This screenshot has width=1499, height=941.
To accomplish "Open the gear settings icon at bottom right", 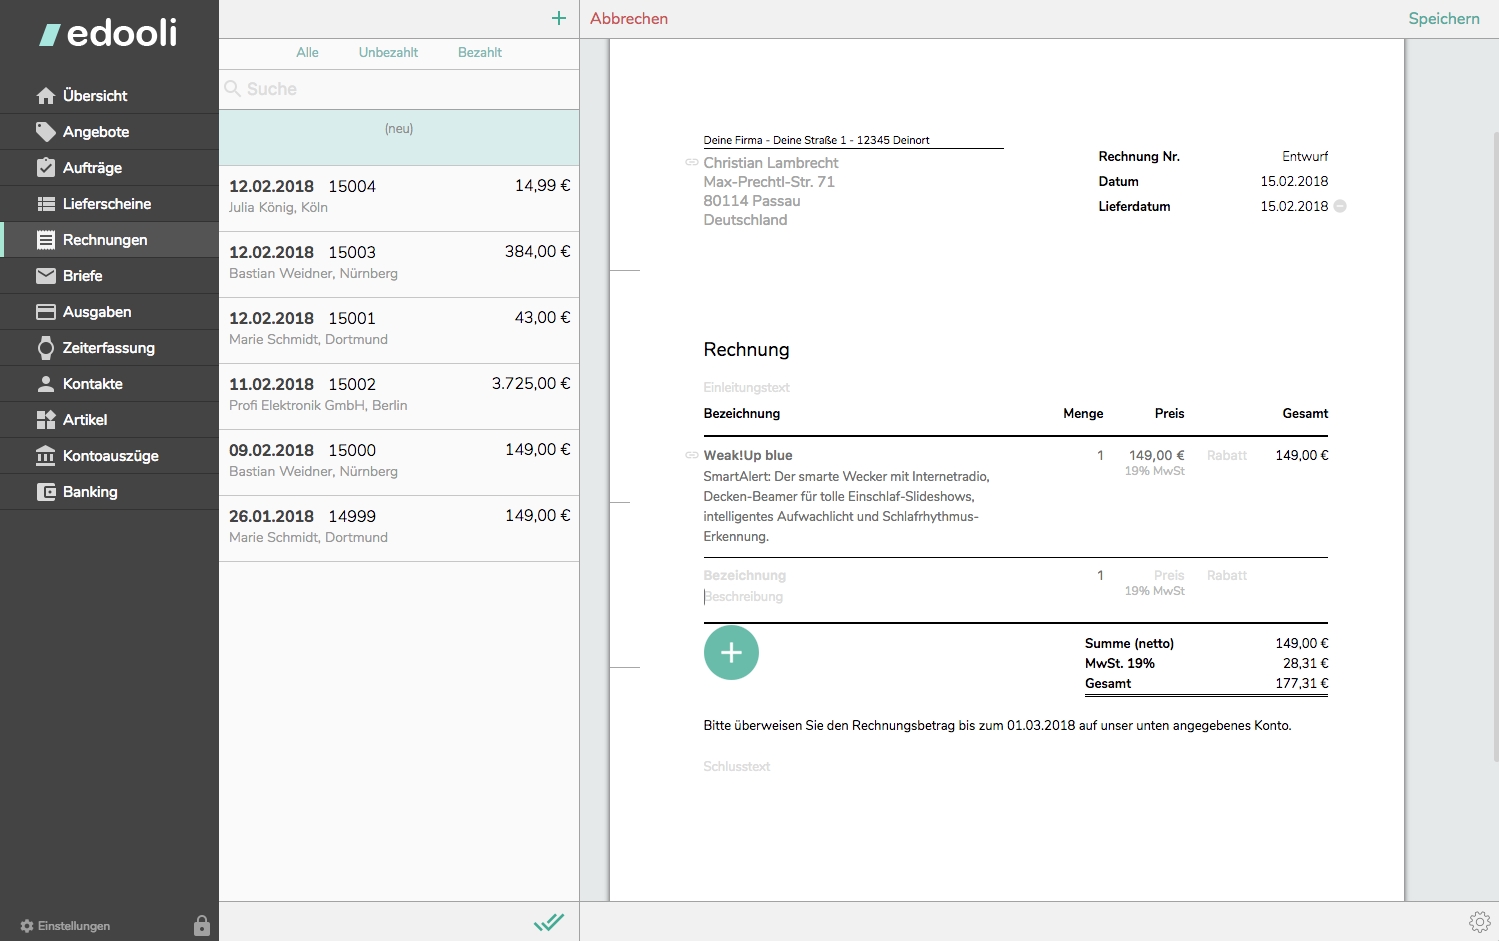I will click(x=1480, y=921).
